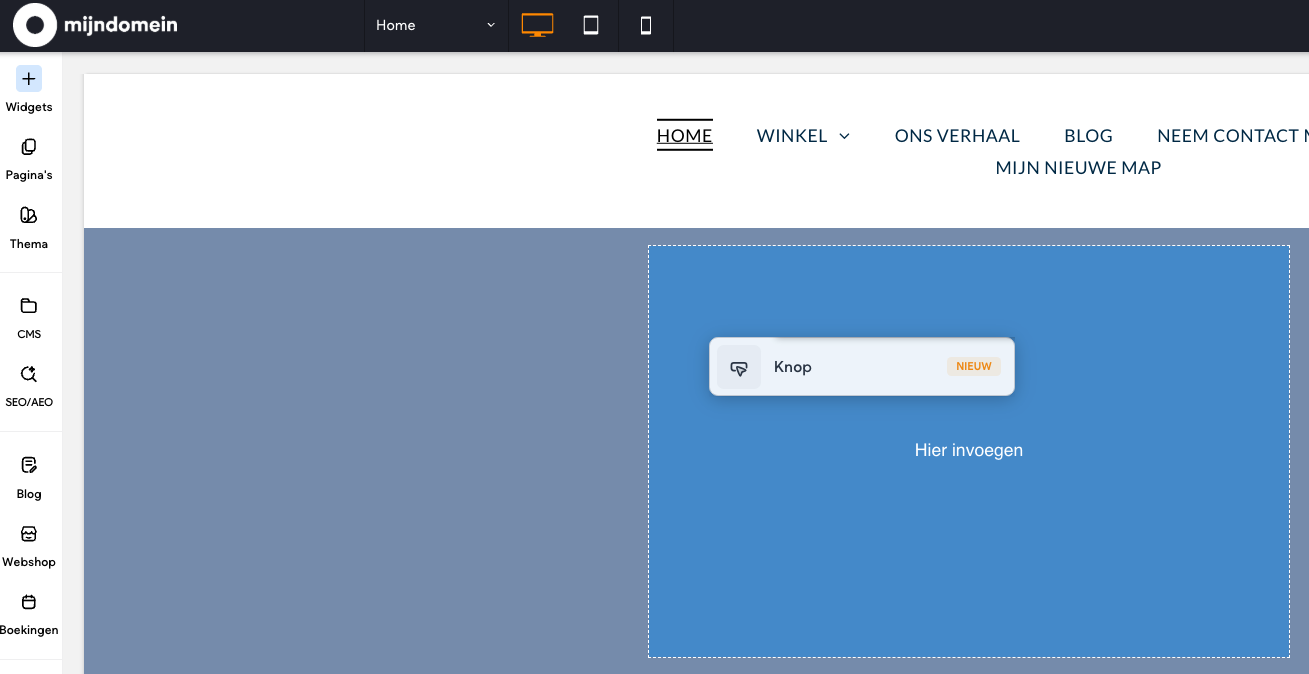Open the Blog manager icon
The height and width of the screenshot is (674, 1309).
pyautogui.click(x=29, y=465)
